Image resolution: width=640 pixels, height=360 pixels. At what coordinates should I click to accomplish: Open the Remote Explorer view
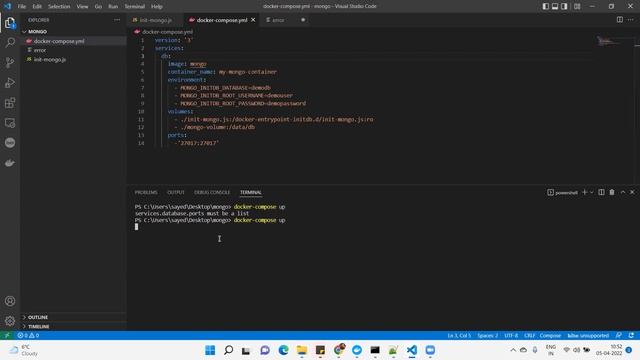10,123
